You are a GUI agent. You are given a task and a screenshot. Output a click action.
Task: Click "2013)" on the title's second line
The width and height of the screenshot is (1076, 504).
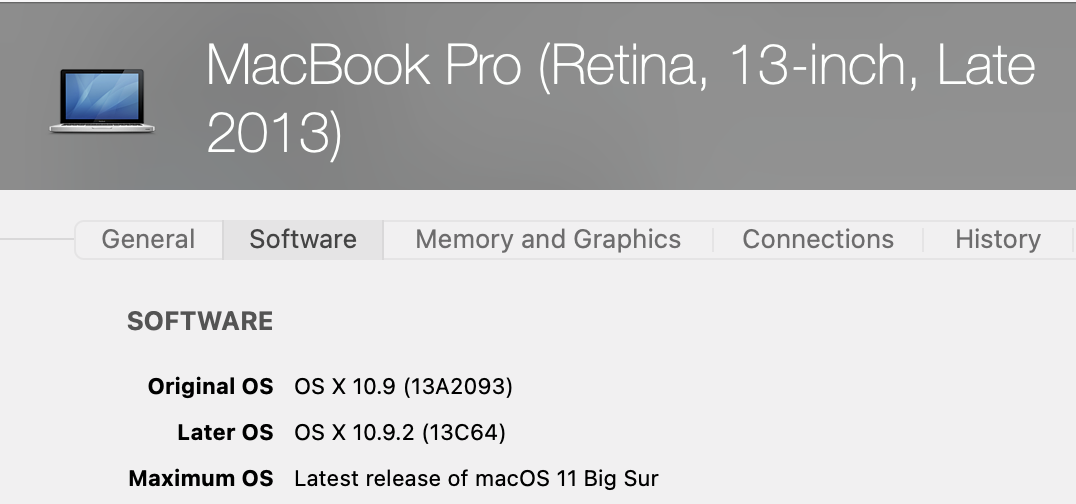coord(274,135)
